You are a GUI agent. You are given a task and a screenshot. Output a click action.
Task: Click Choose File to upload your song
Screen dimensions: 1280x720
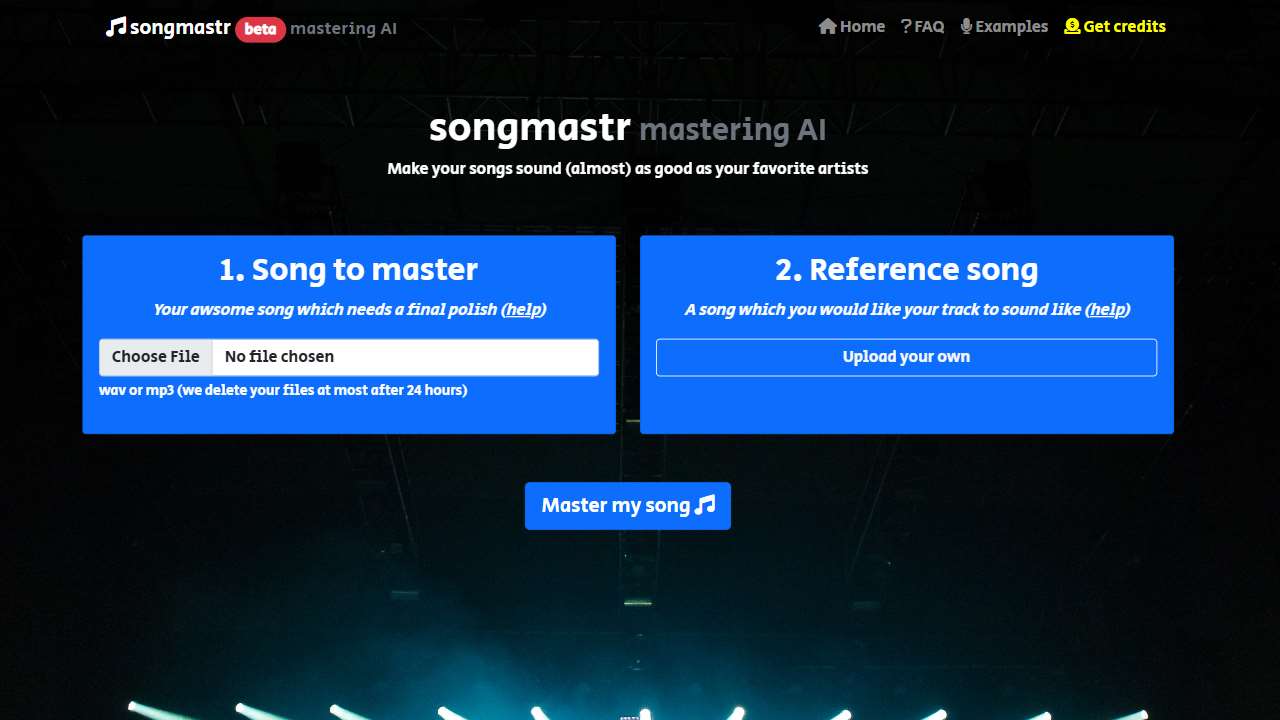click(155, 356)
